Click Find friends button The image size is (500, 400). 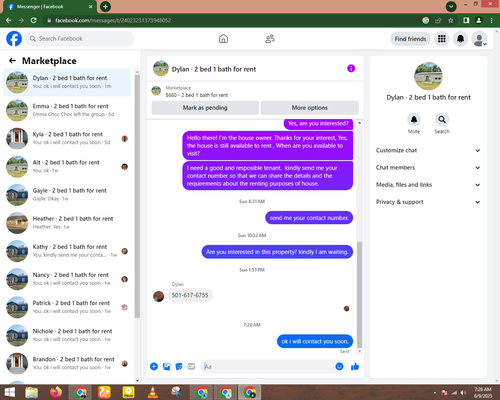click(410, 39)
